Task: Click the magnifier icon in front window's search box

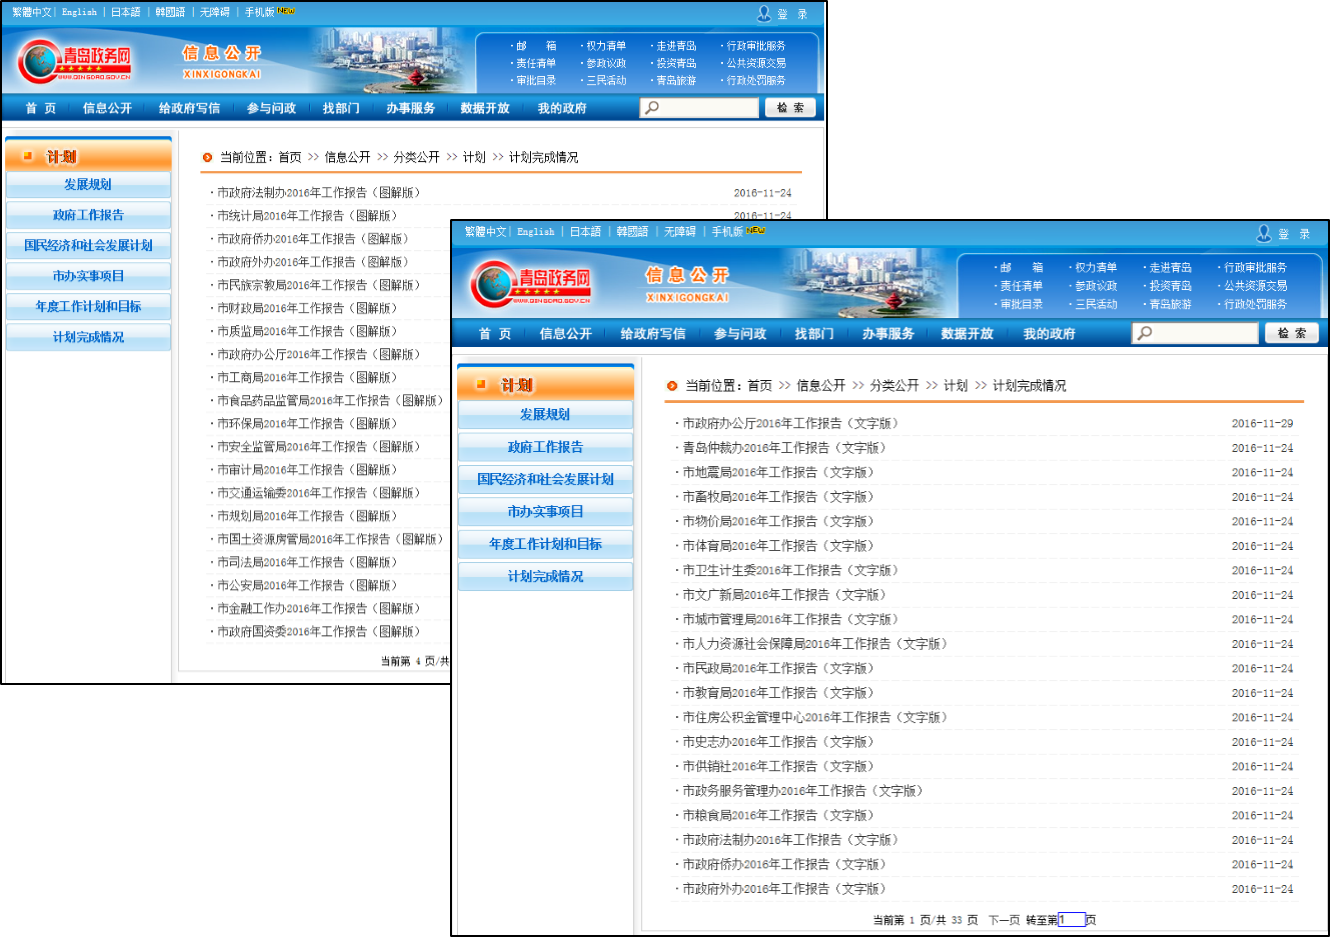Action: (1145, 333)
